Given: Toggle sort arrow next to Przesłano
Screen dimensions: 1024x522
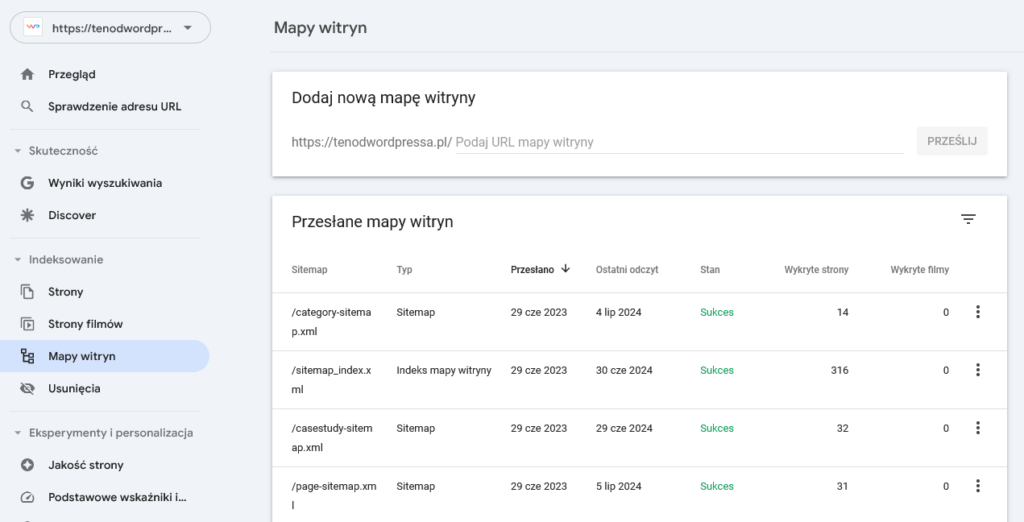Looking at the screenshot, I should coord(566,269).
